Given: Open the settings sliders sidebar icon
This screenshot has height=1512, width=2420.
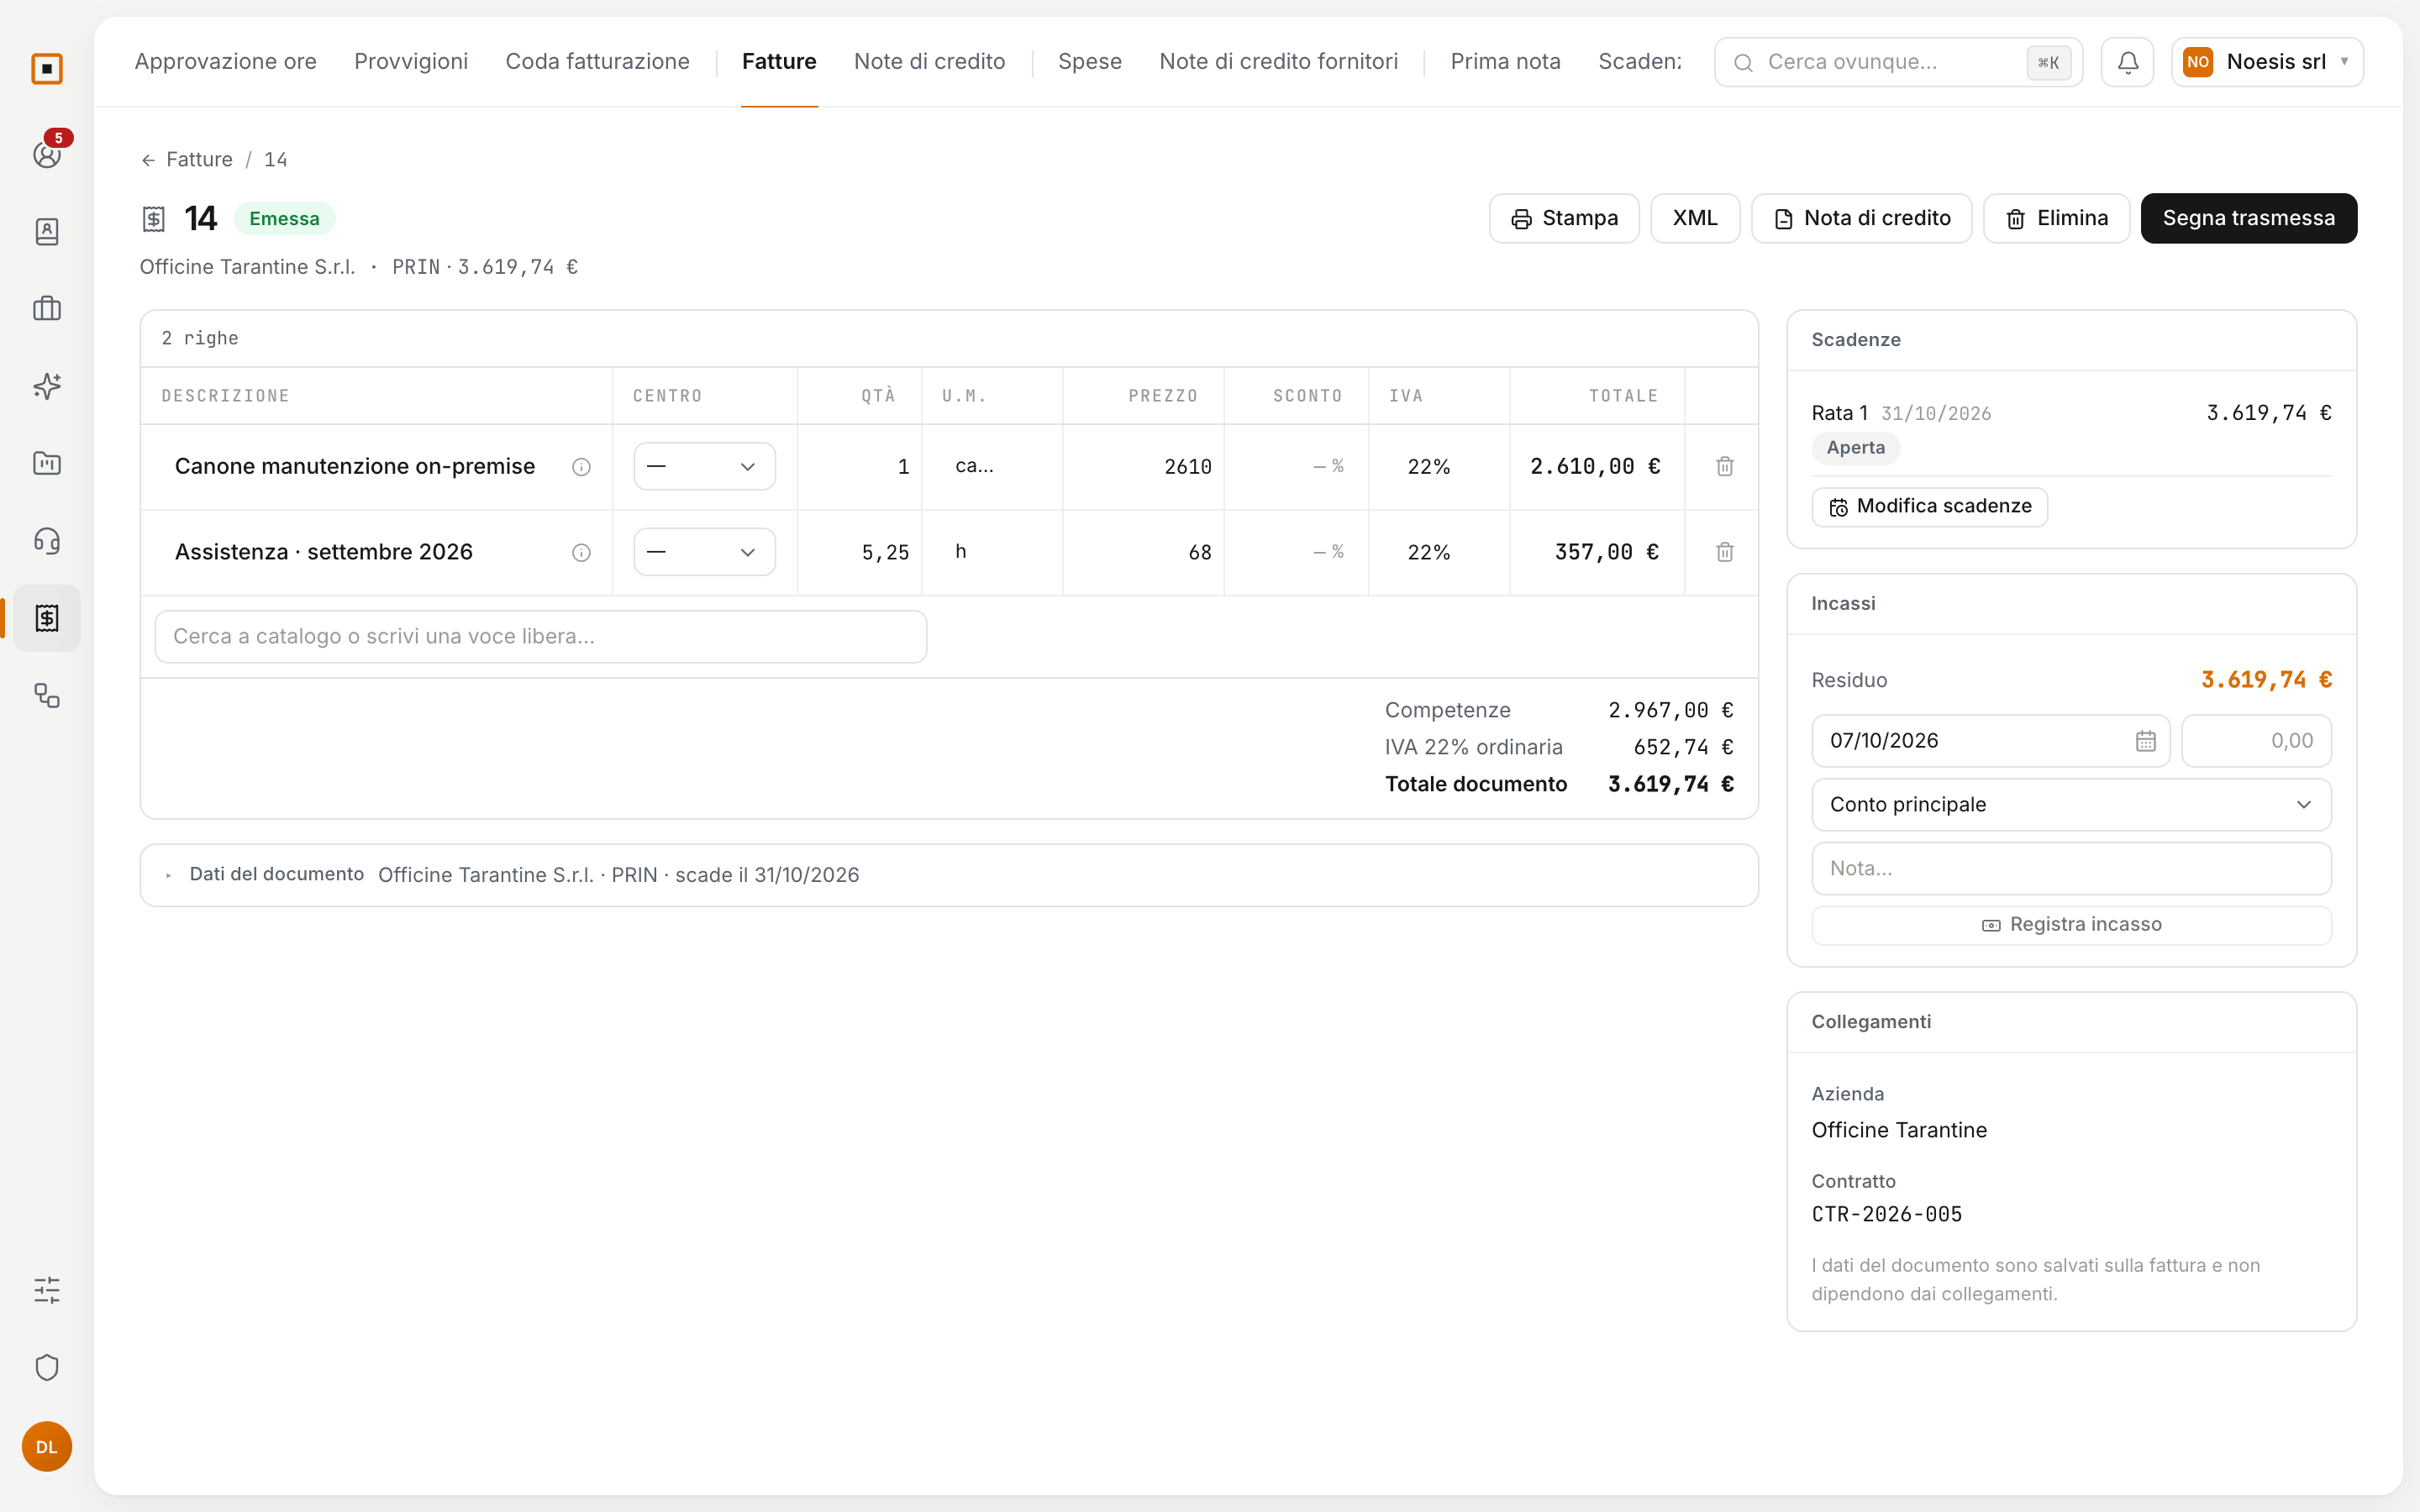Looking at the screenshot, I should (47, 1290).
